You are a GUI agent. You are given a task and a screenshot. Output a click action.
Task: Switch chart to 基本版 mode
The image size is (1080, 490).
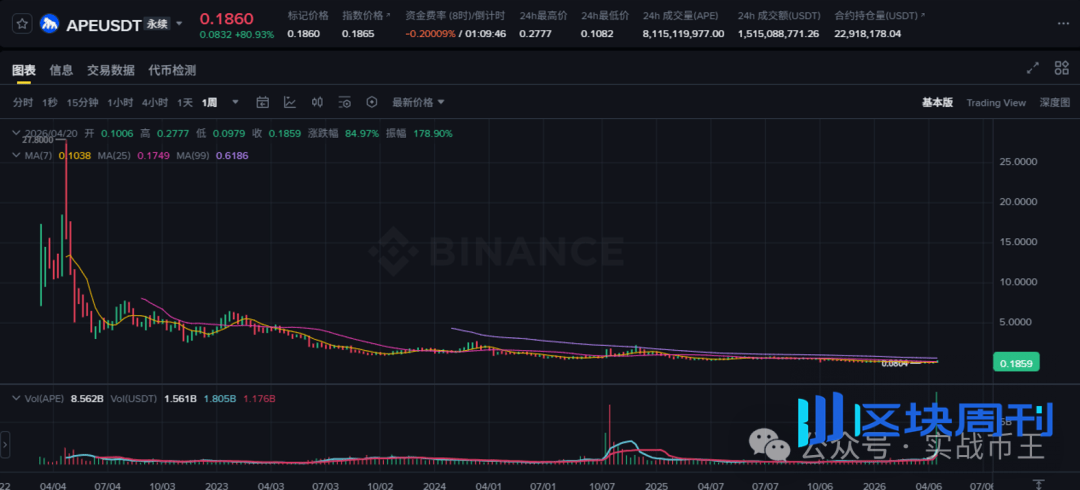click(x=937, y=102)
